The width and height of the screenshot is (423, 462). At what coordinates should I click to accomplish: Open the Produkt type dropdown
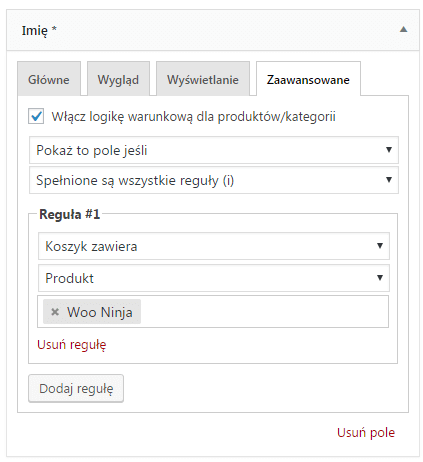click(214, 278)
